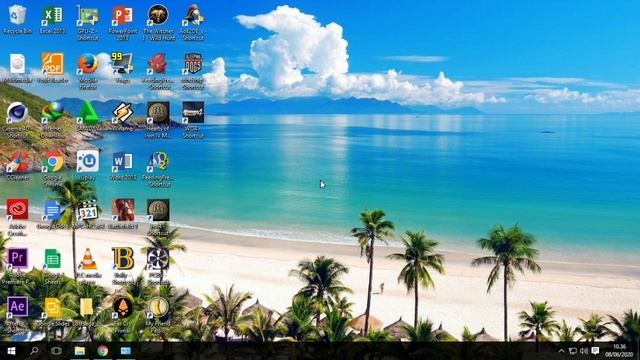Open the CCleaner desktop shortcut
The image size is (640, 360).
(x=17, y=161)
